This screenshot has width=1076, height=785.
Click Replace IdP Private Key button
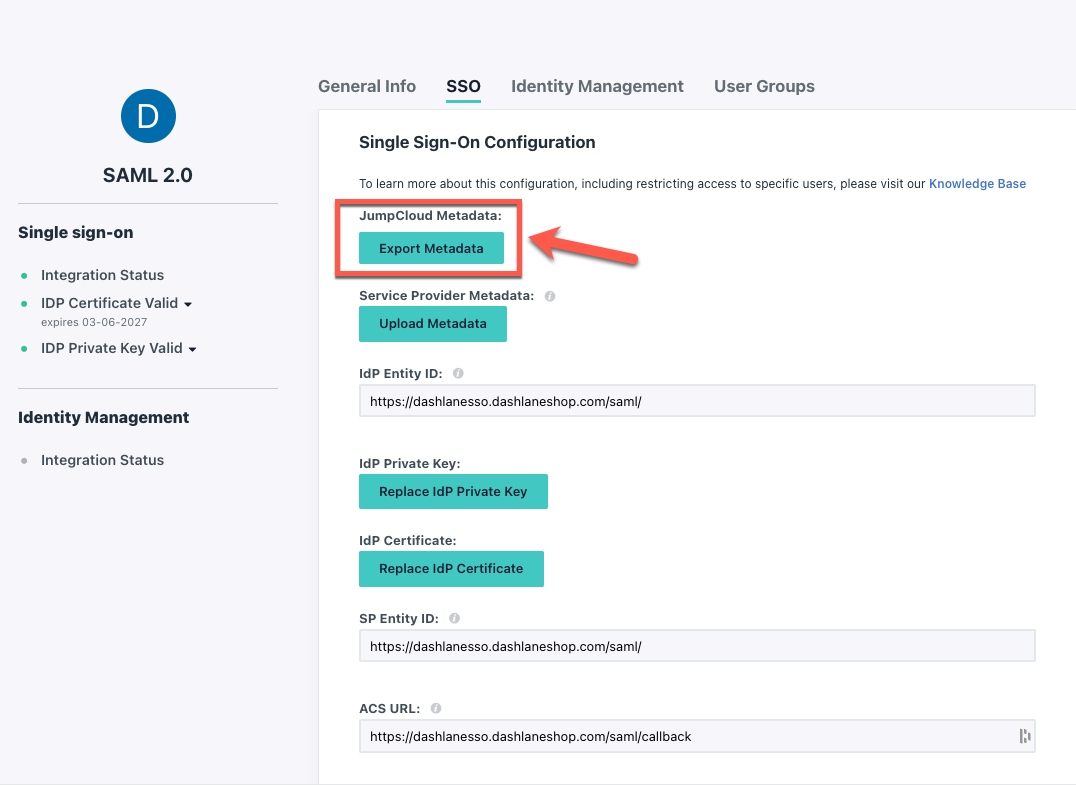453,491
